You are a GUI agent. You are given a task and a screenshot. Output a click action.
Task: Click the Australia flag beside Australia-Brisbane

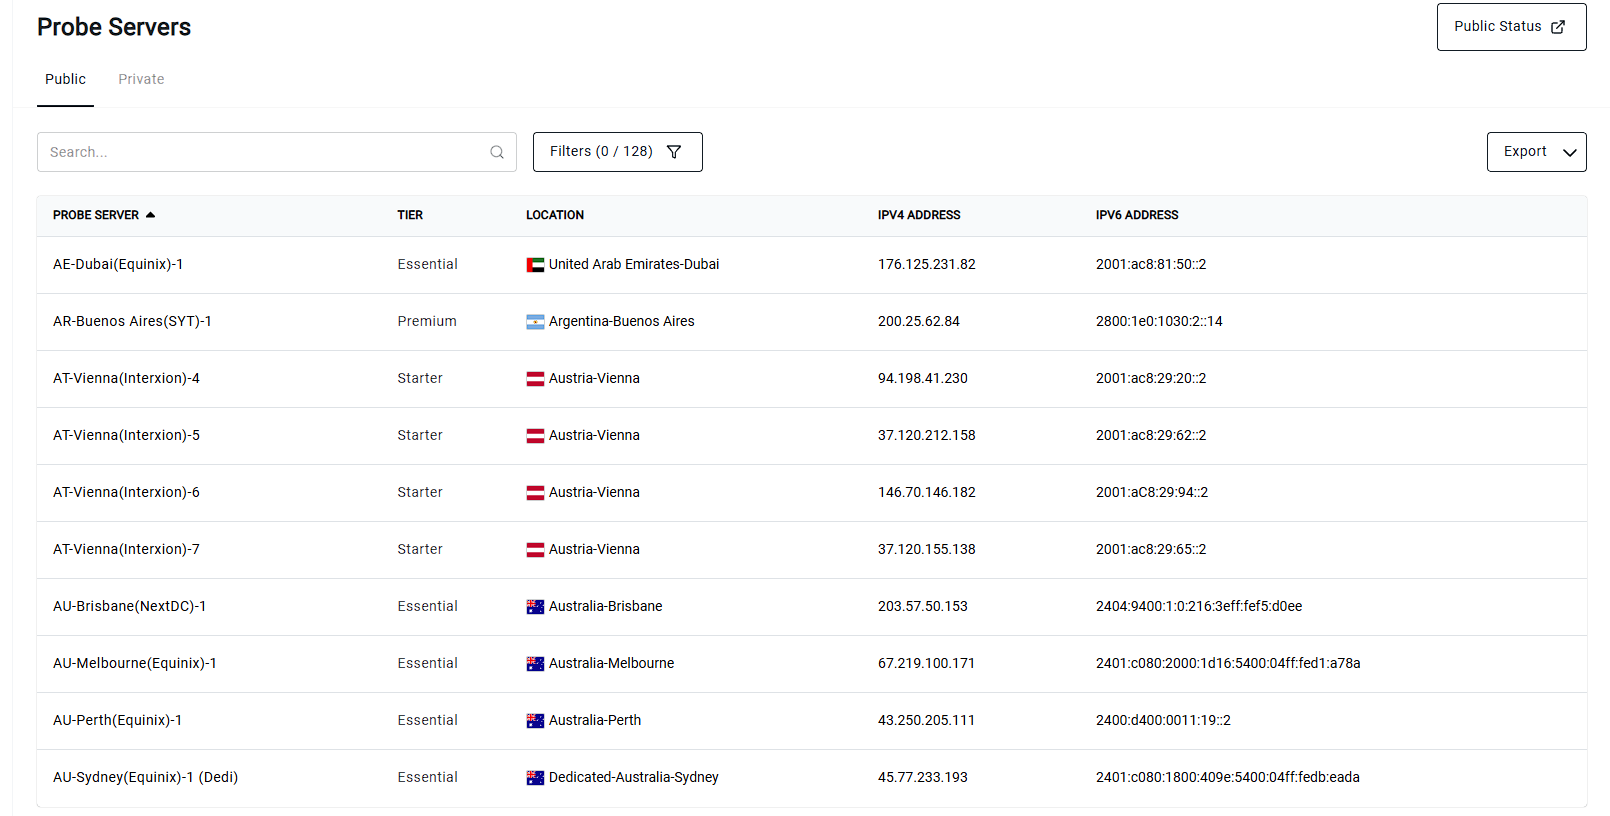pyautogui.click(x=535, y=607)
